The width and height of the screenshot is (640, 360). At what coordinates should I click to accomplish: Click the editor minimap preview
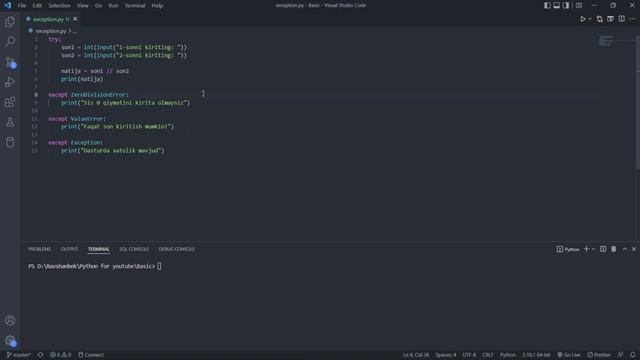click(x=606, y=41)
